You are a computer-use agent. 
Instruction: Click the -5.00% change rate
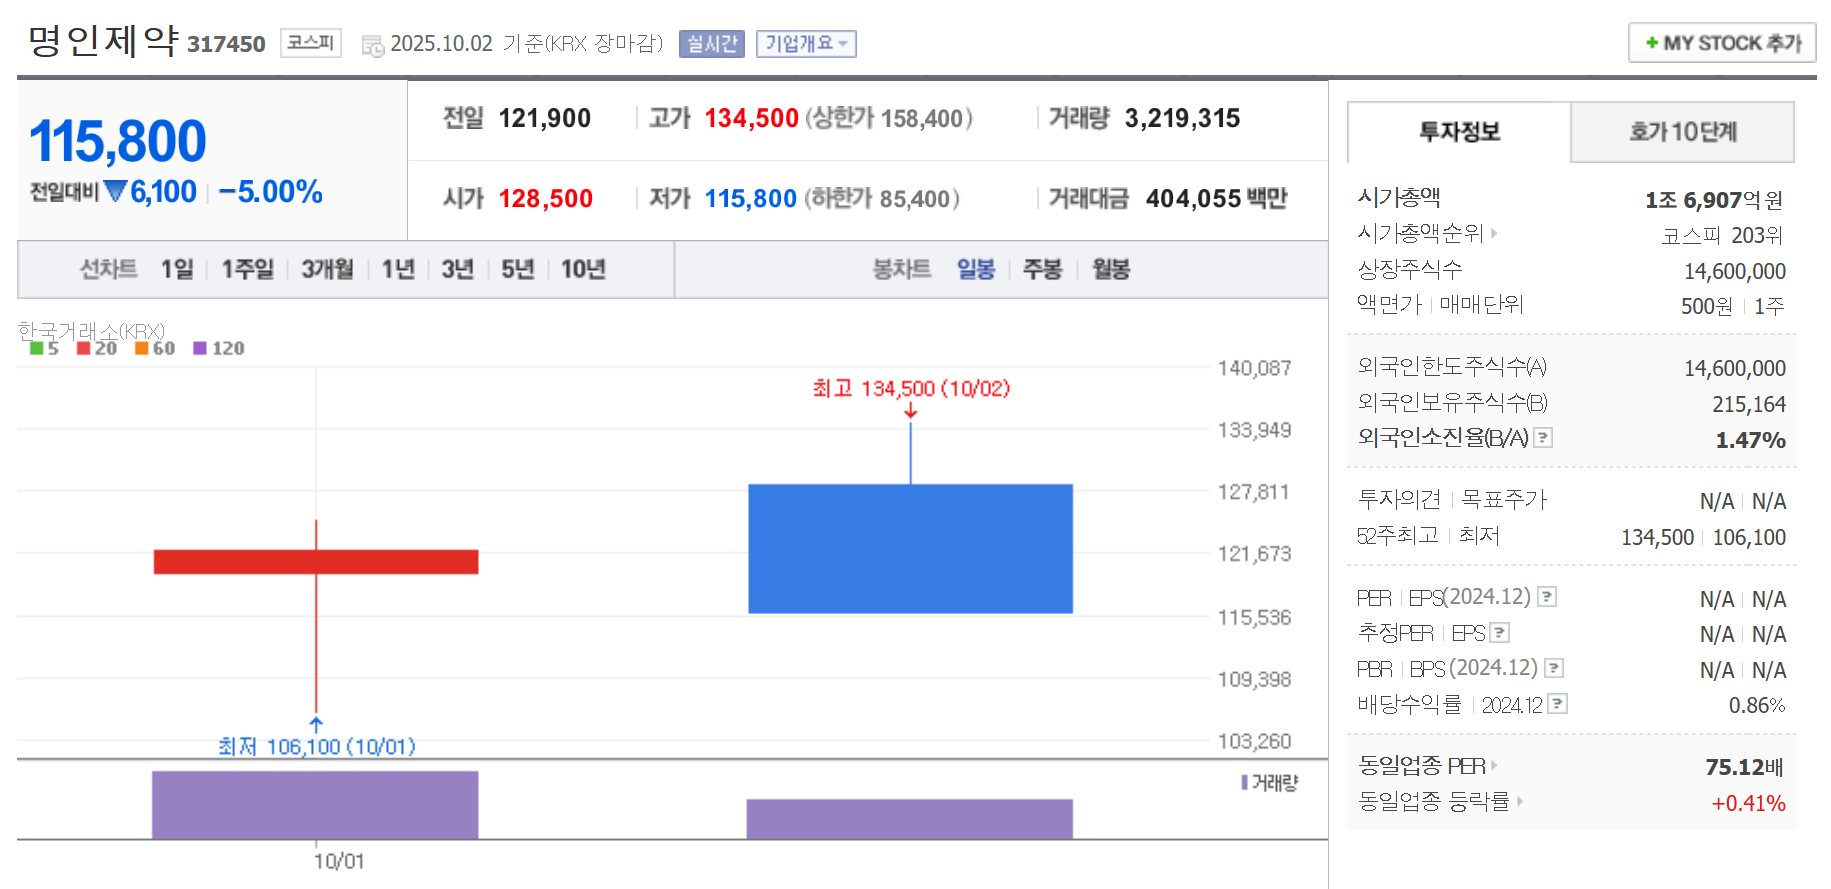point(270,192)
